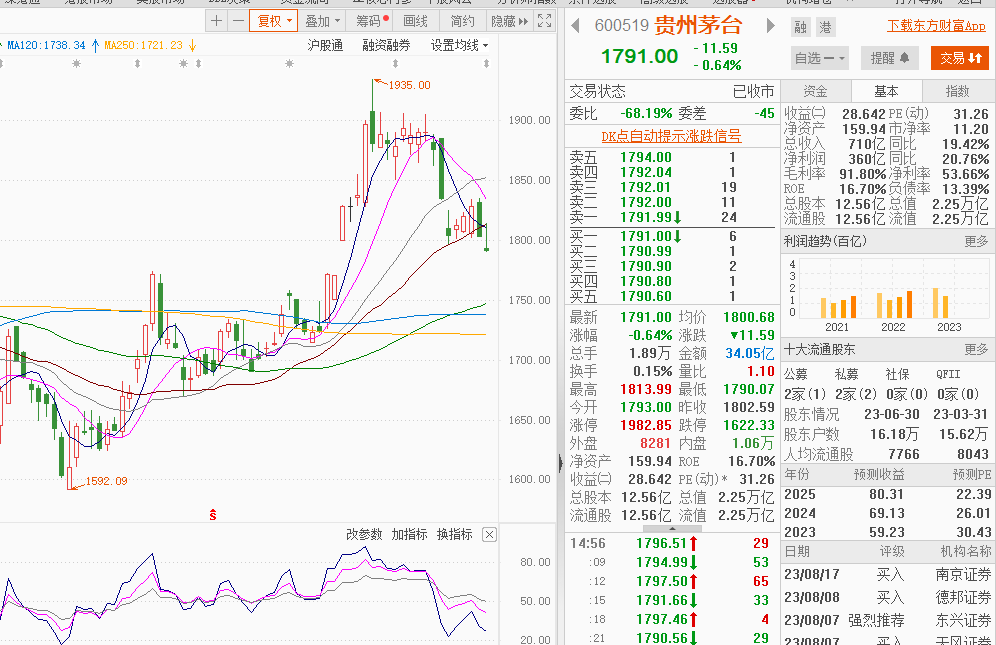The width and height of the screenshot is (996, 645).
Task: Open 更多 beside 十大流通股东
Action: (x=976, y=350)
